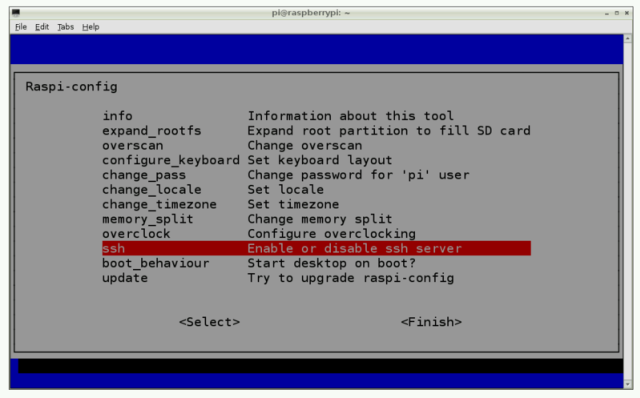Choose the change_locale entry
The height and width of the screenshot is (398, 640).
[x=316, y=189]
